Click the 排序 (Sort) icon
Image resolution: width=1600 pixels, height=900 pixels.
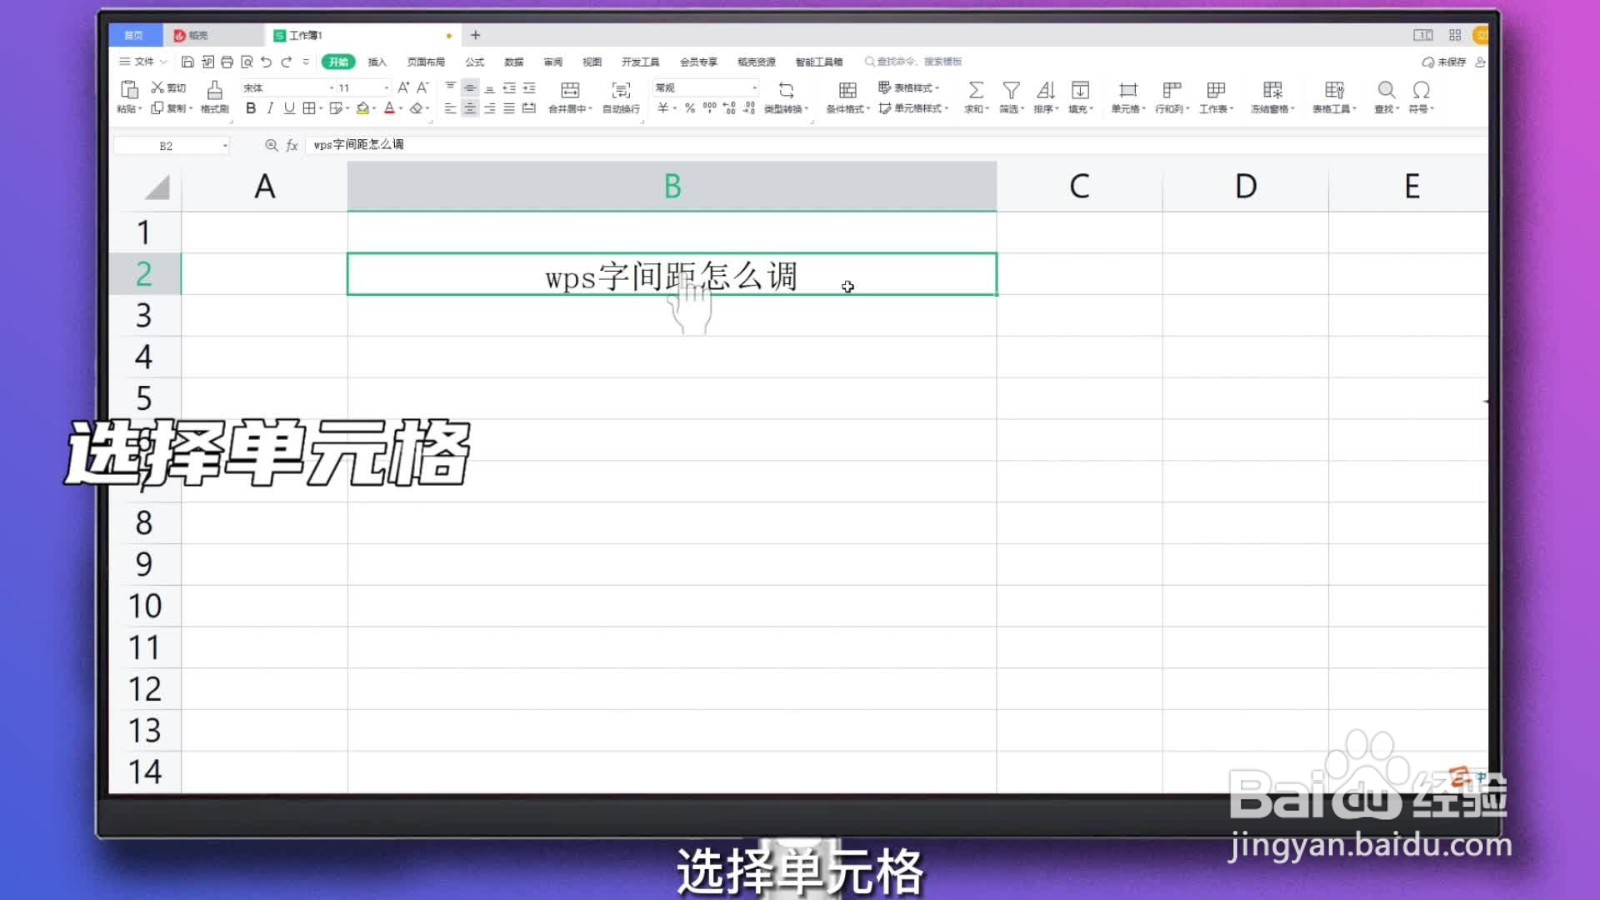coord(1047,90)
